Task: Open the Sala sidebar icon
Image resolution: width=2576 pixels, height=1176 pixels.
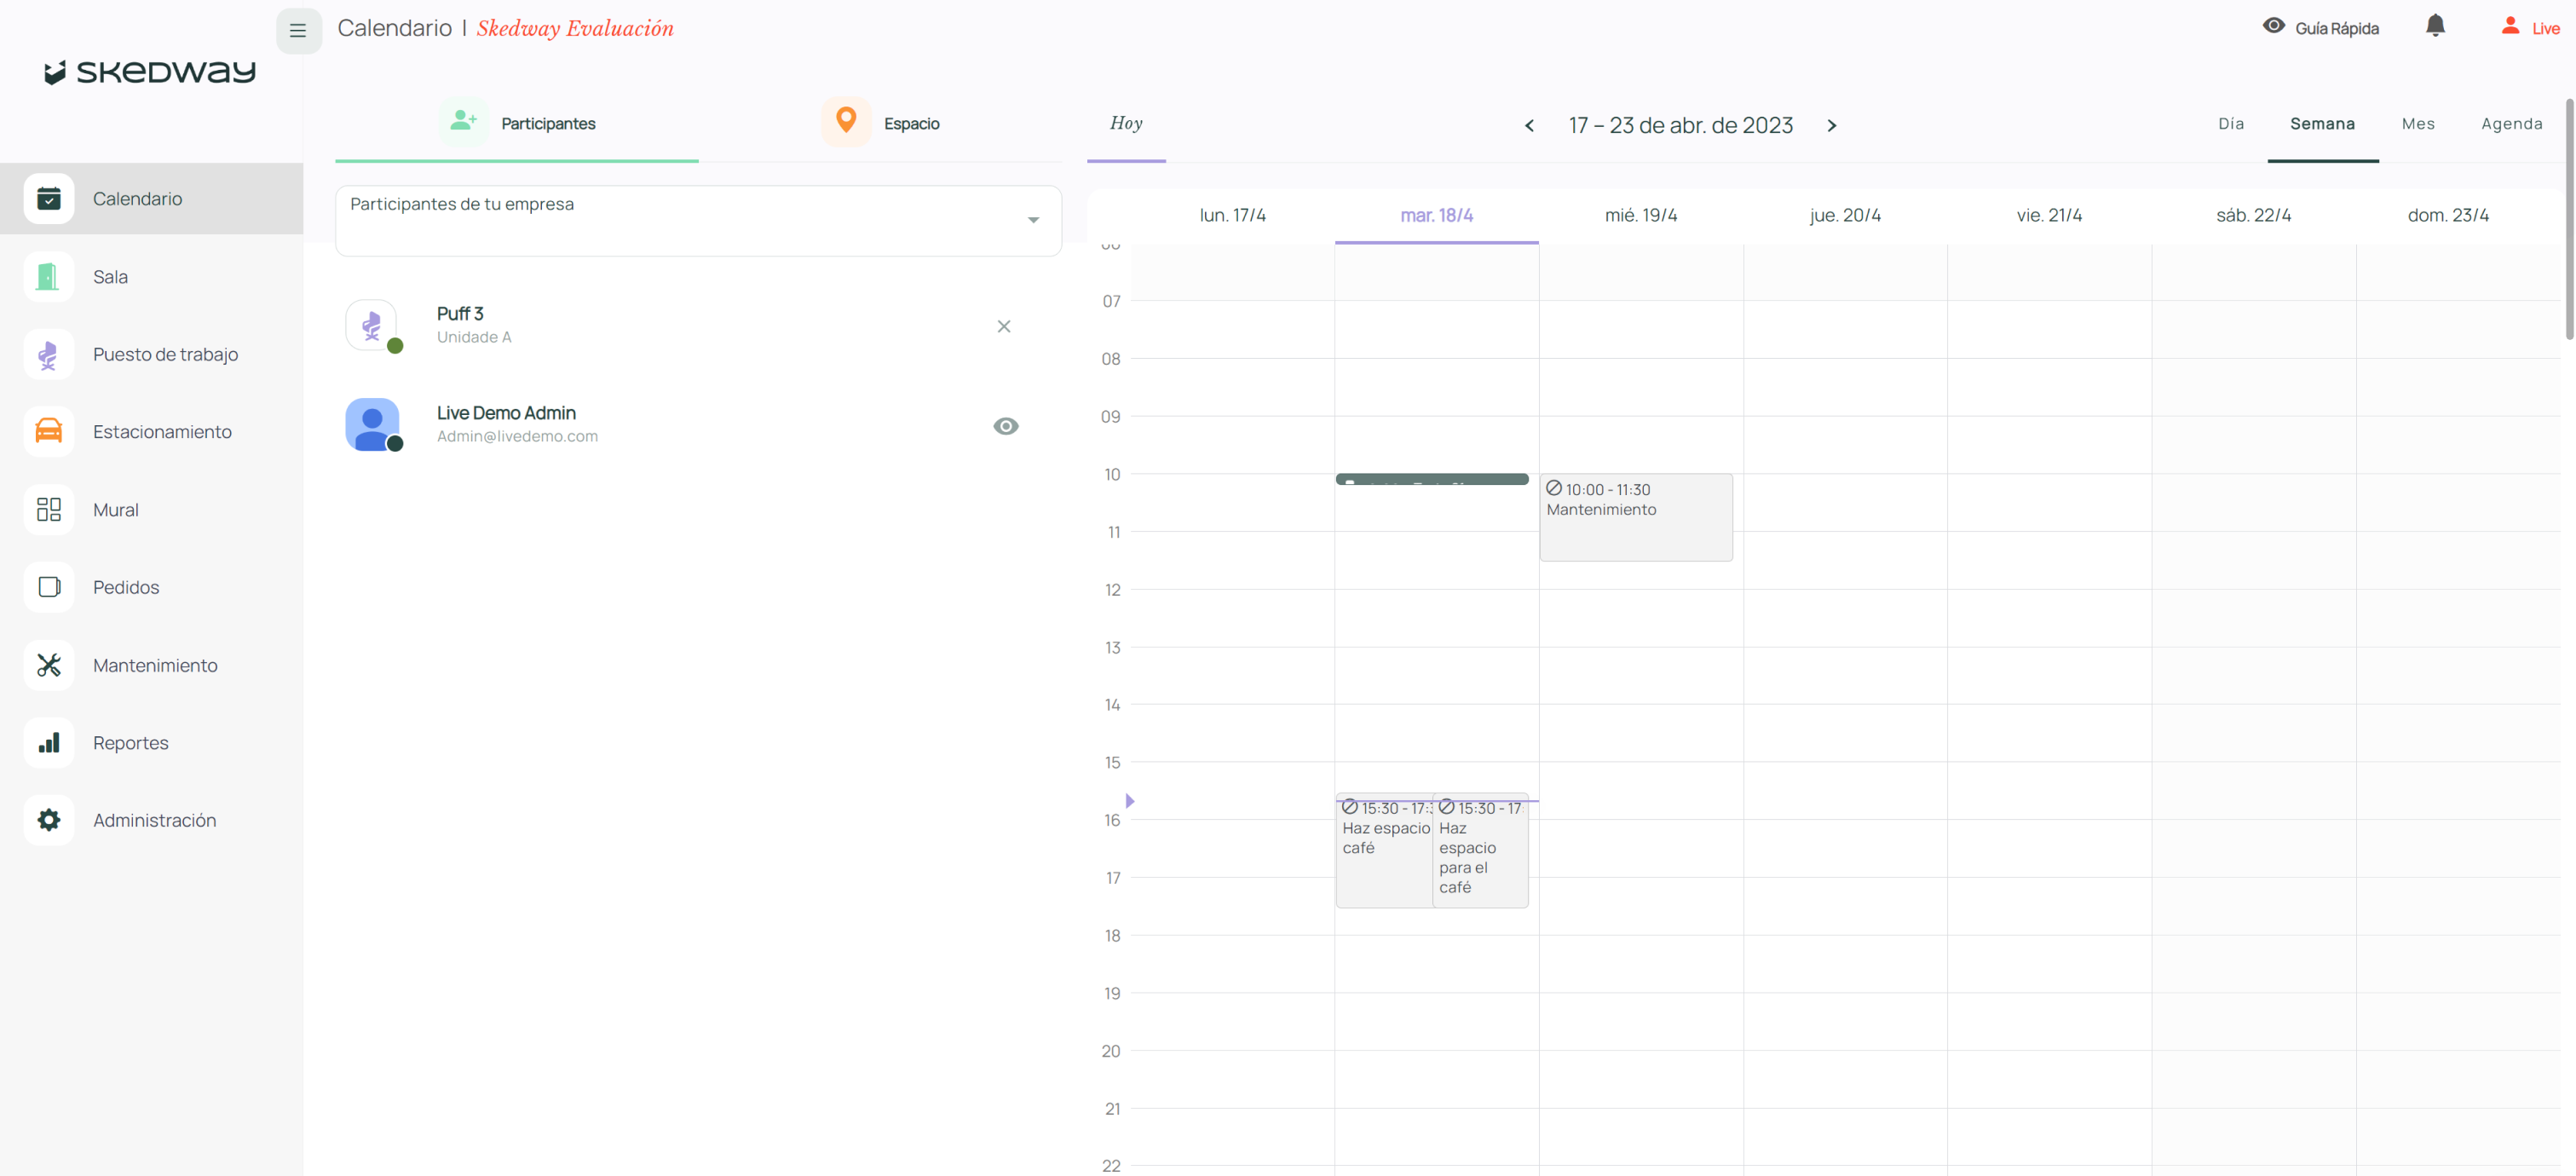Action: coord(48,277)
